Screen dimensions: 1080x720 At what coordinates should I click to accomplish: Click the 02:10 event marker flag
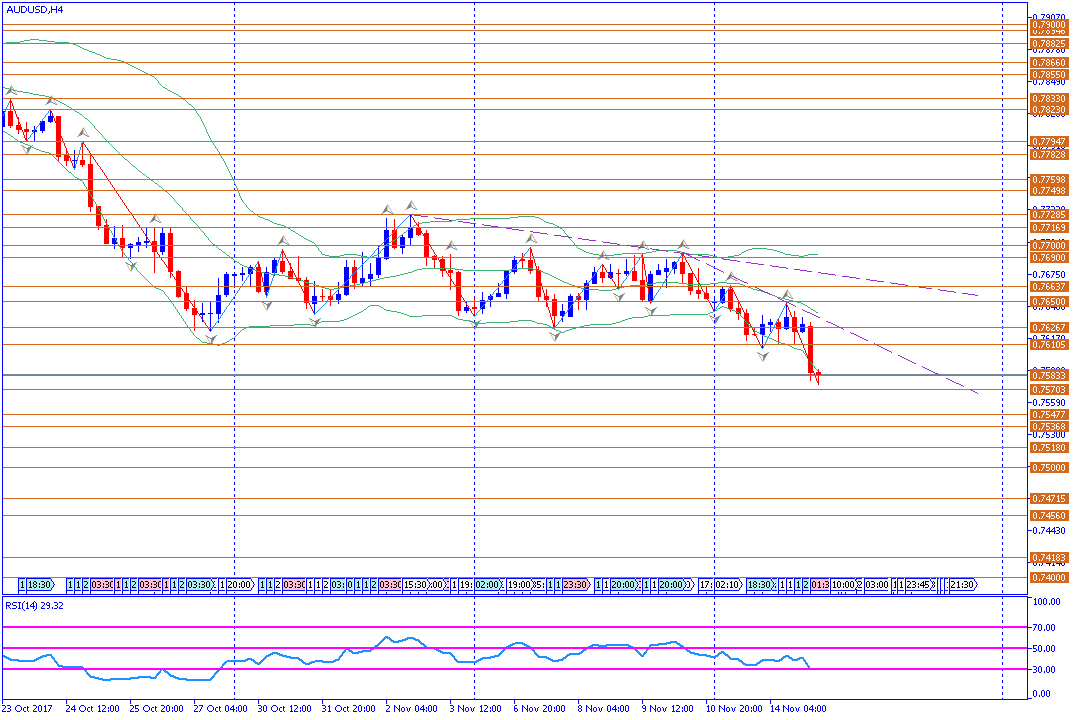point(728,585)
